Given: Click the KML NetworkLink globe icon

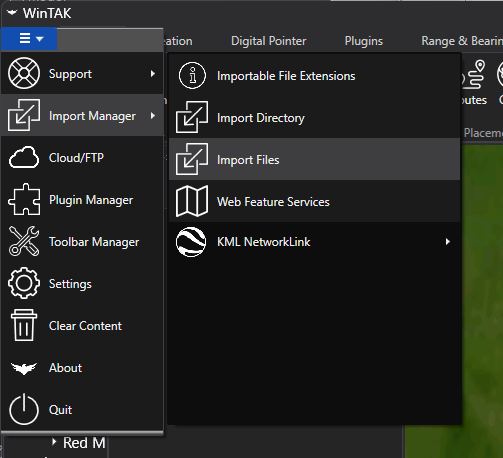Looking at the screenshot, I should click(x=191, y=242).
